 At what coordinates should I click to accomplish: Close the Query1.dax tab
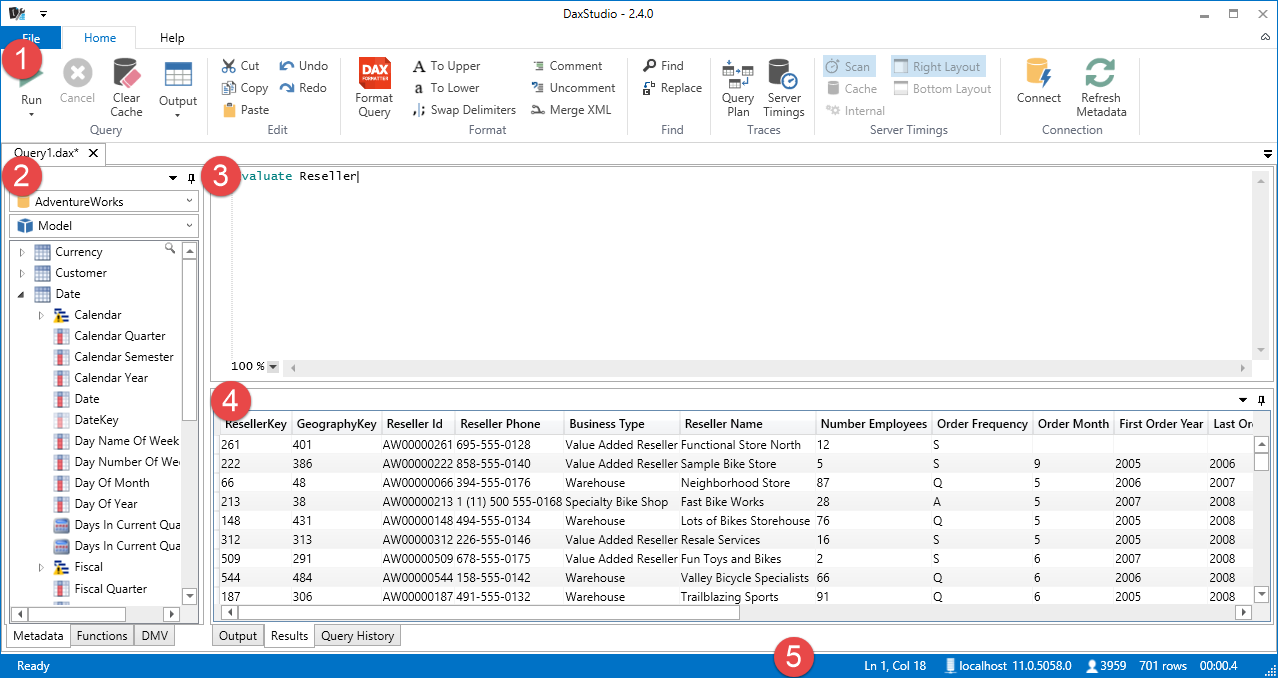click(x=93, y=153)
